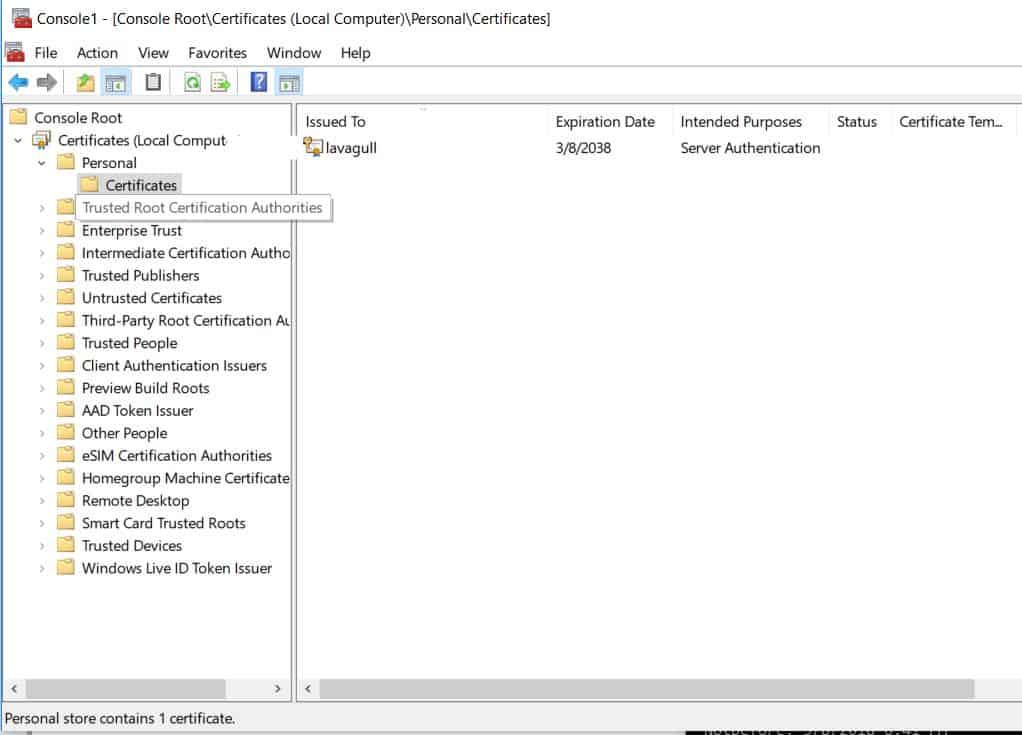Expand the Windows Live ID Token Issuer node

[42, 568]
